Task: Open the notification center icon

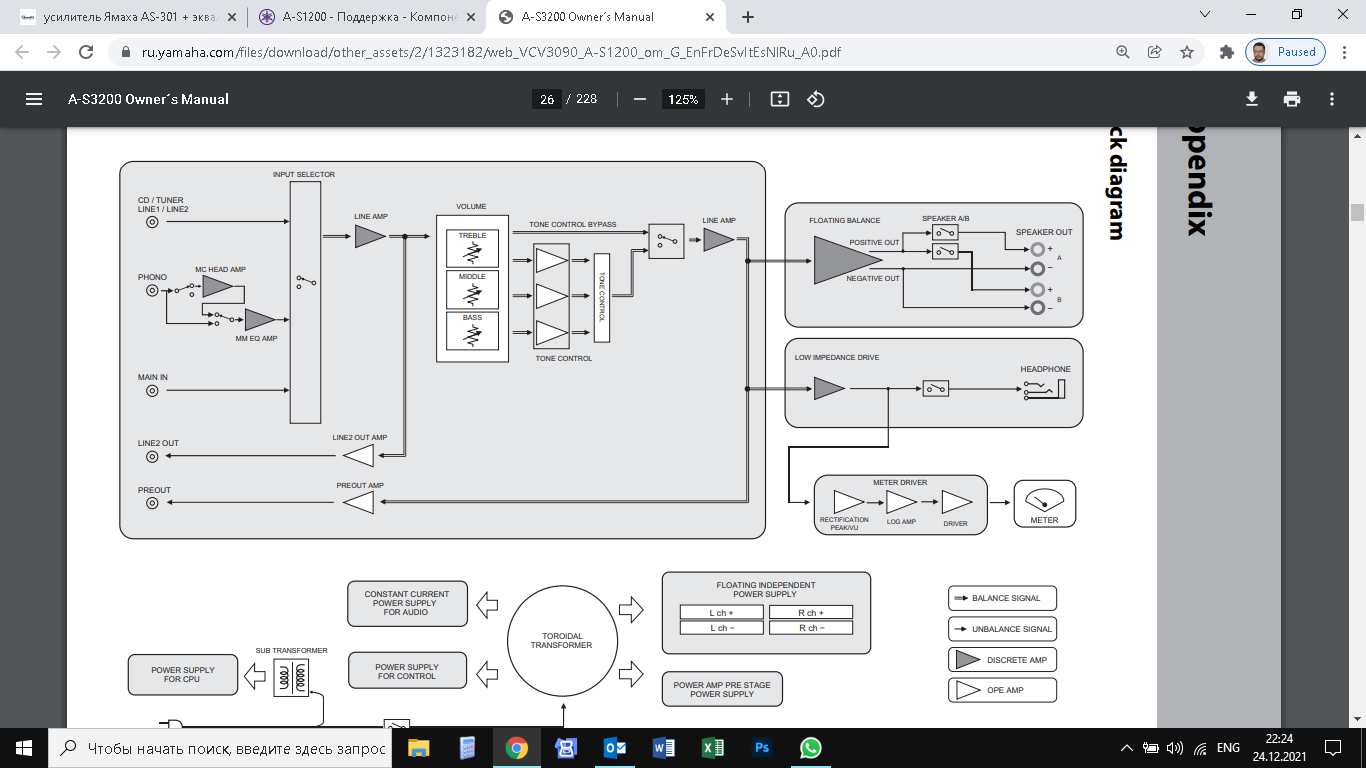Action: click(1333, 747)
